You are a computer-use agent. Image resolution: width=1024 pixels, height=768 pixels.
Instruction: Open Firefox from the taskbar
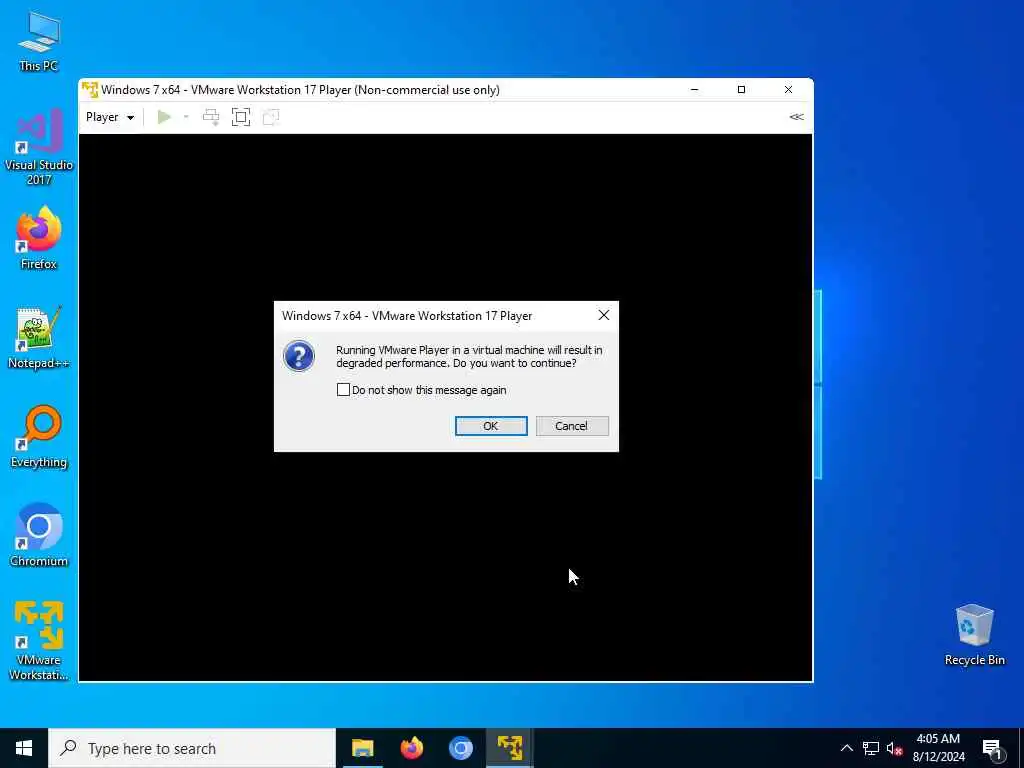tap(411, 748)
